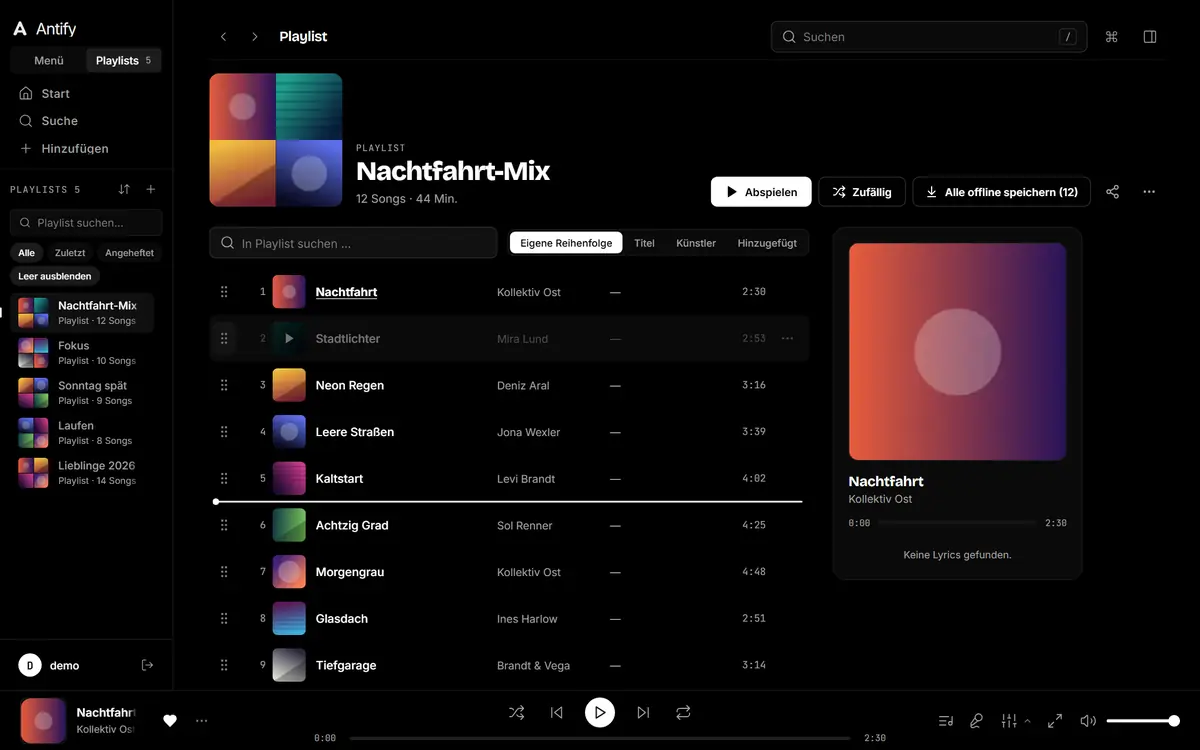Enter fullscreen player view
Viewport: 1200px width, 750px height.
1055,720
